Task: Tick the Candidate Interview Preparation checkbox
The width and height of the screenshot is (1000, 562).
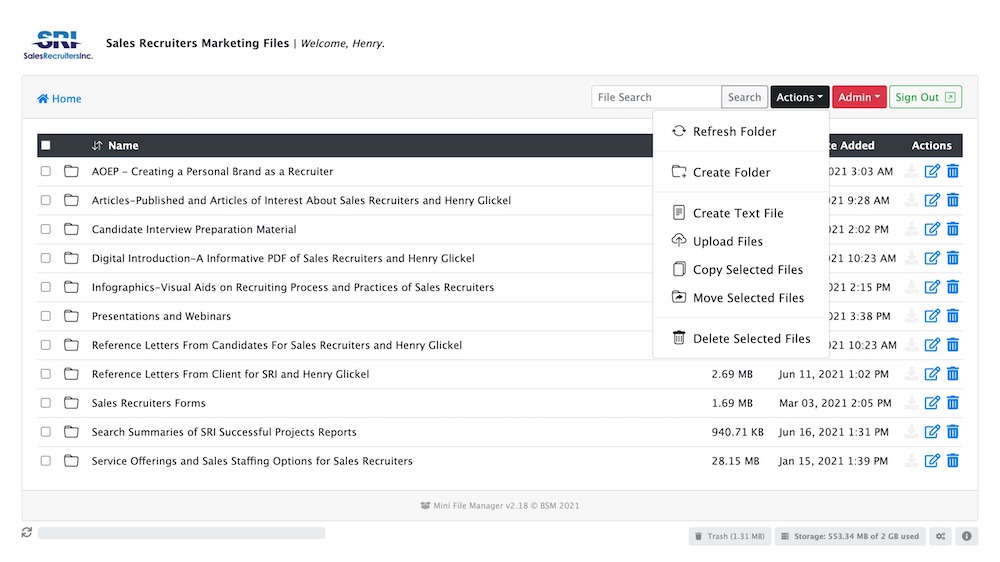Action: click(x=46, y=229)
